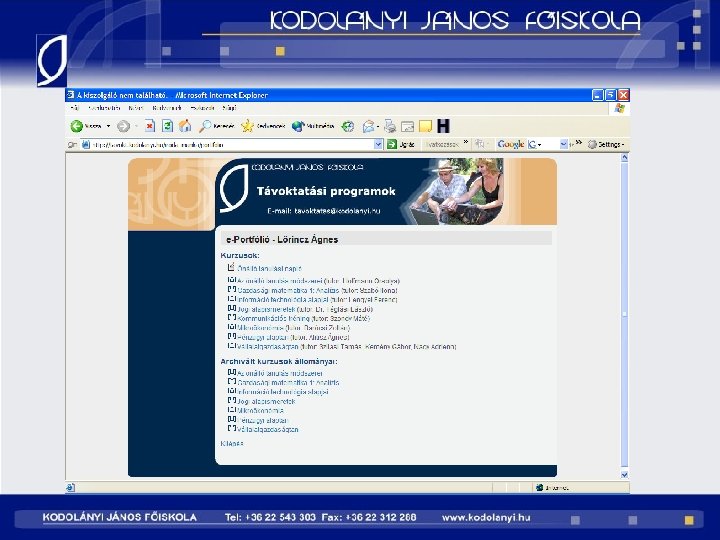Open archived Információtechnológia alapjai files link
Viewport: 720px width, 540px height.
coord(283,392)
